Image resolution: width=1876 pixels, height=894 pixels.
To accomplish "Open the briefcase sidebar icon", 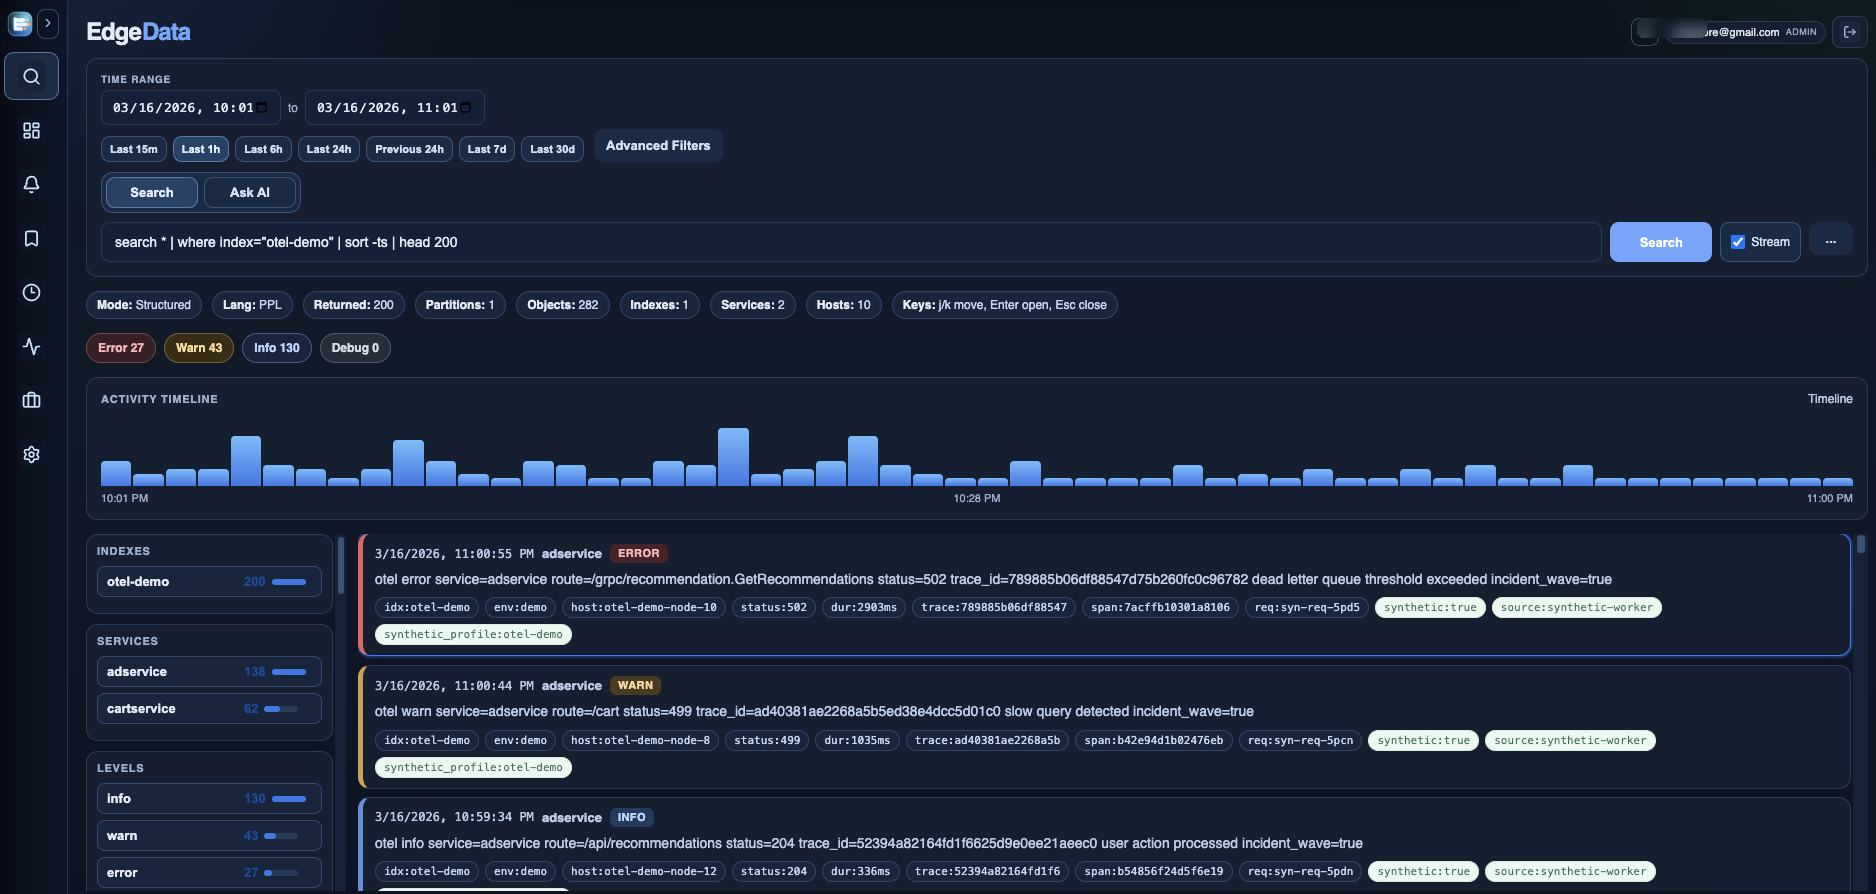I will (32, 401).
